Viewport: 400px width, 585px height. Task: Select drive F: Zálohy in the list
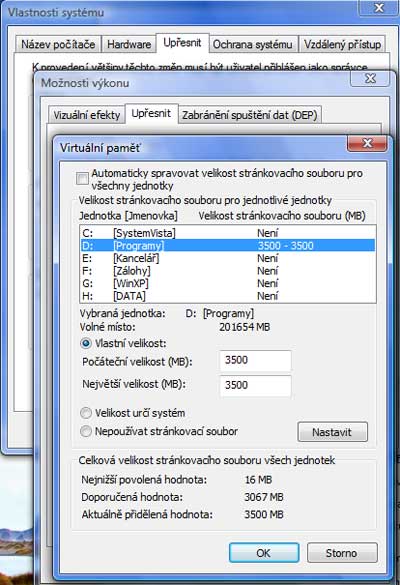point(228,271)
